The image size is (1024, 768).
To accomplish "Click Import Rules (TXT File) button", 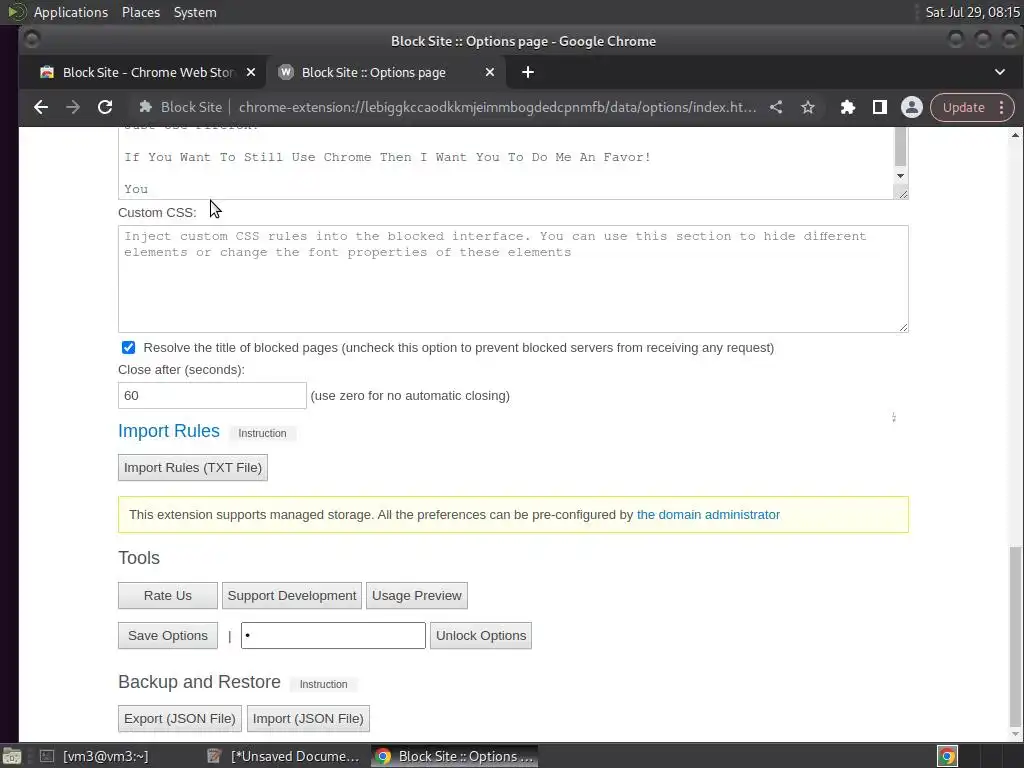I will point(193,468).
